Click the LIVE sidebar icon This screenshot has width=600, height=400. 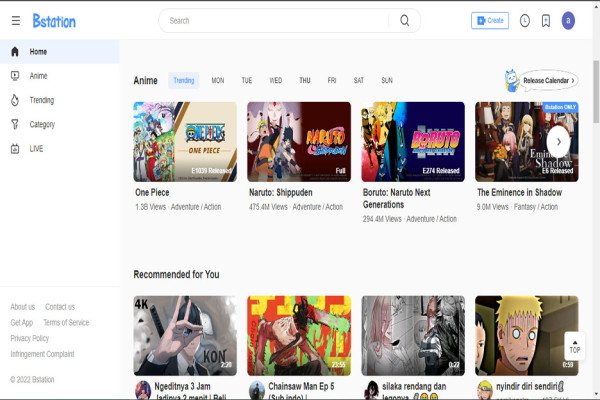(x=15, y=149)
